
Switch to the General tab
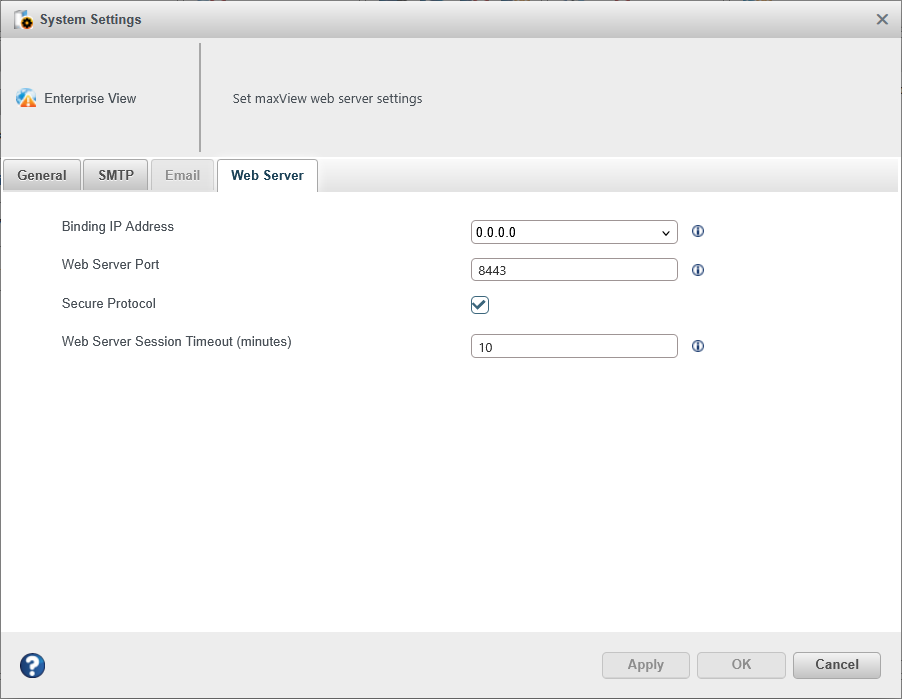click(42, 175)
